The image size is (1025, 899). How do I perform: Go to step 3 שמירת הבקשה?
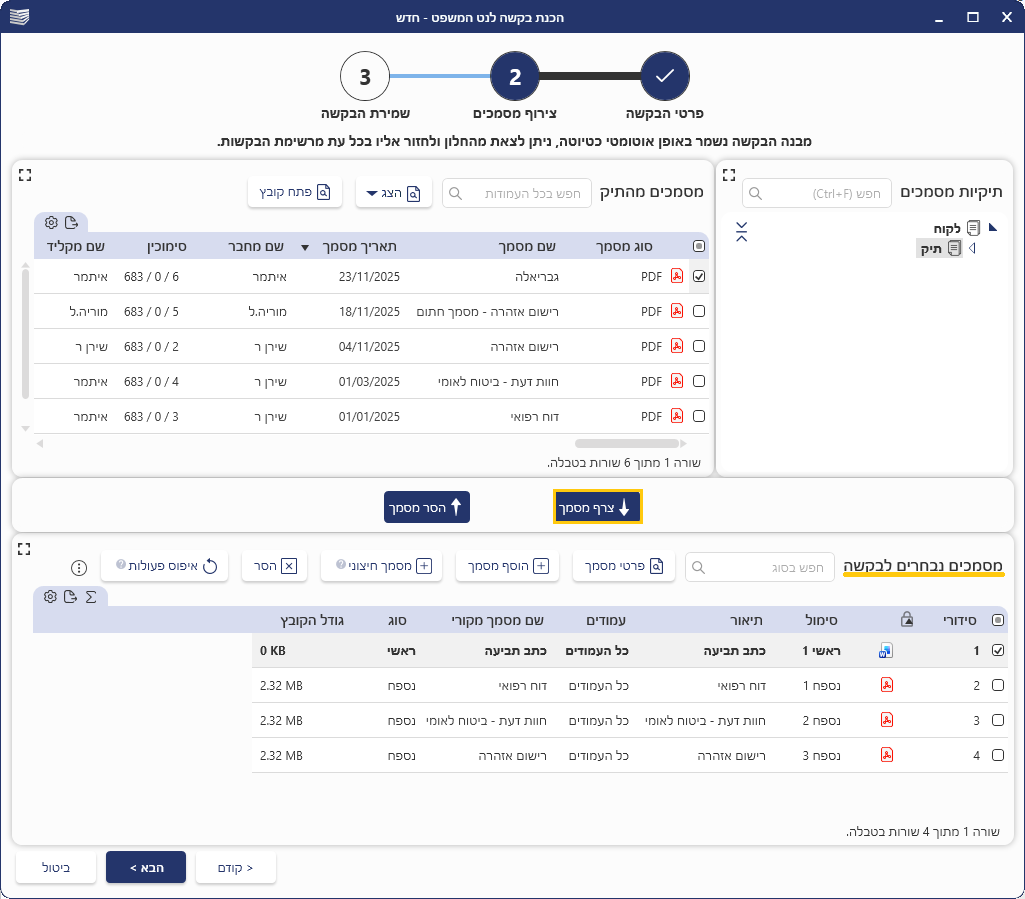click(x=365, y=78)
